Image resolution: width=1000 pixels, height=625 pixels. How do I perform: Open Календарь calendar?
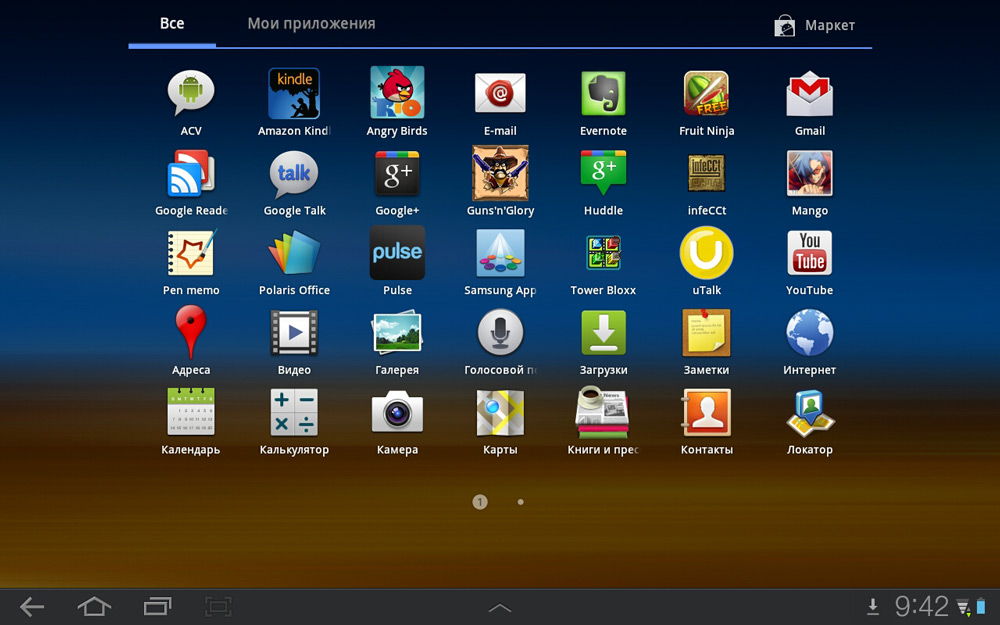[191, 412]
